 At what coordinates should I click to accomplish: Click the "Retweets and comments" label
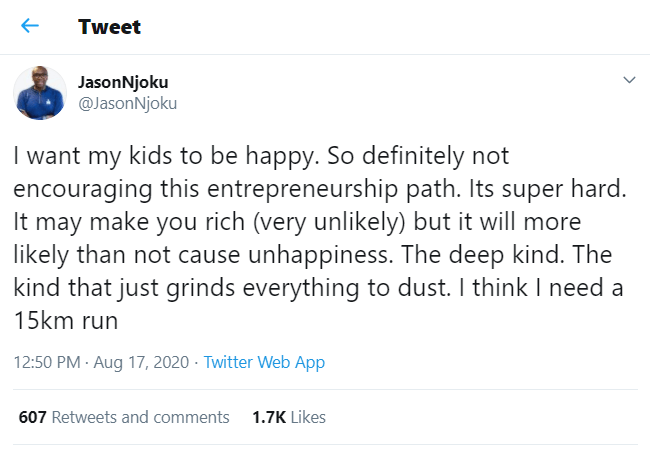(140, 417)
